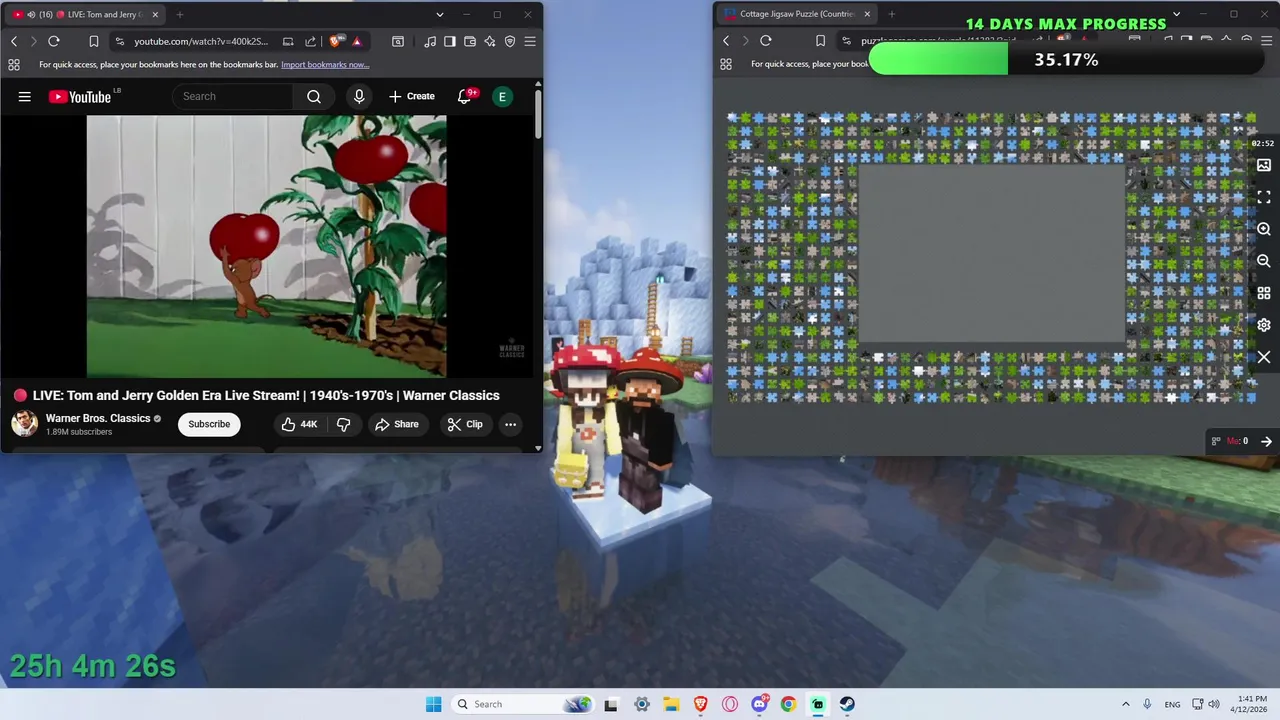Select the Cottage Jigsaw Puzzle tab
Image resolution: width=1280 pixels, height=720 pixels.
click(x=797, y=14)
